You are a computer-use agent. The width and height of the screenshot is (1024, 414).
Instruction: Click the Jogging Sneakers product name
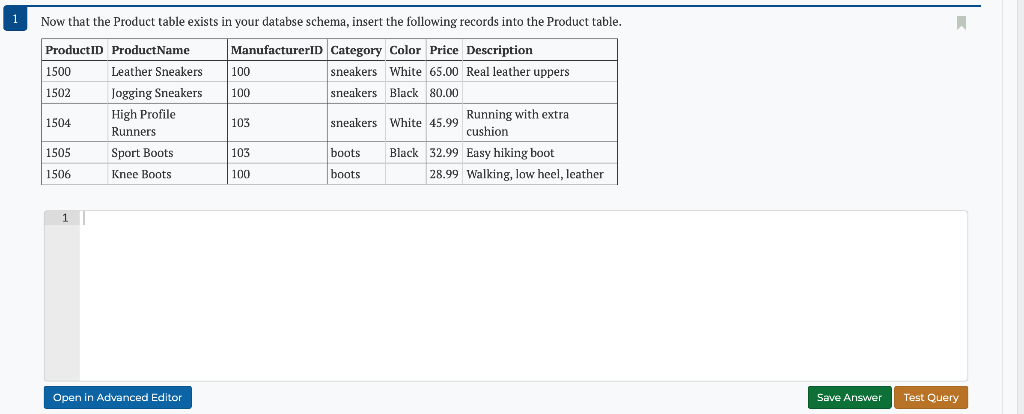point(157,93)
